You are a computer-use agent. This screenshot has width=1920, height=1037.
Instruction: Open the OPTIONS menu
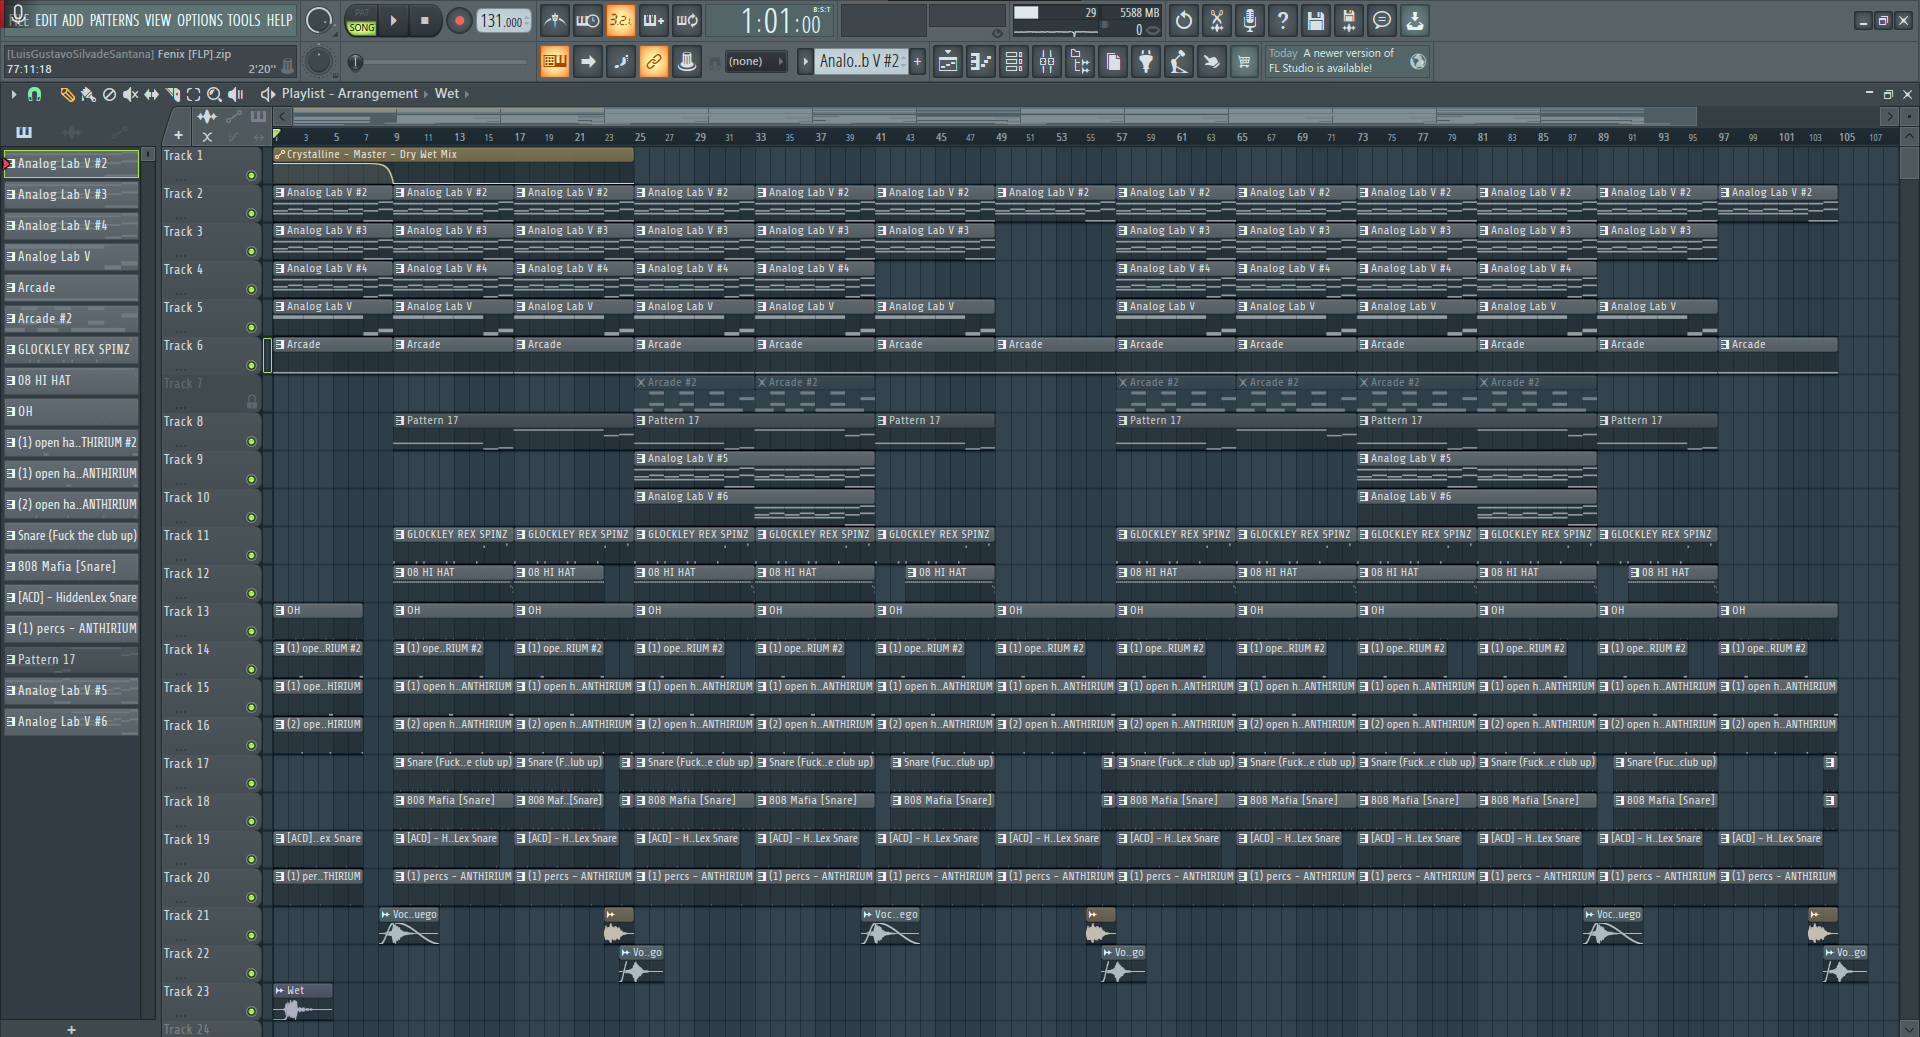(200, 20)
